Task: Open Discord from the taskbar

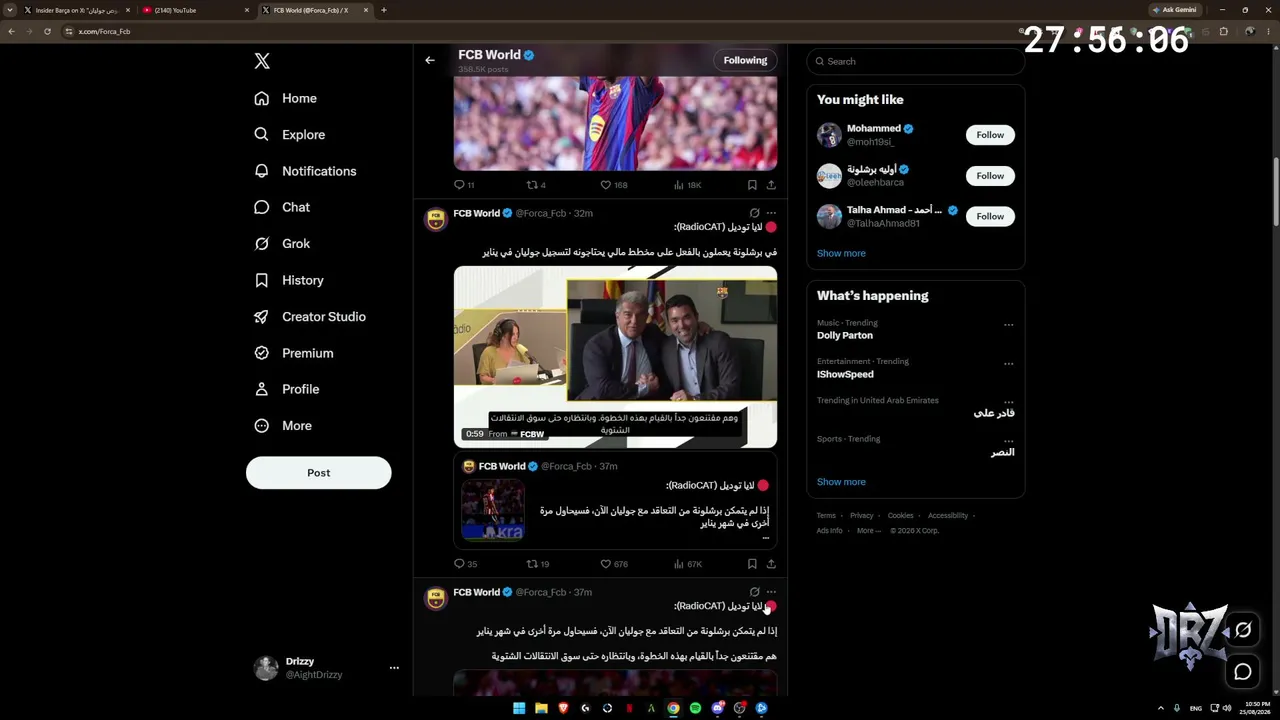Action: point(717,708)
